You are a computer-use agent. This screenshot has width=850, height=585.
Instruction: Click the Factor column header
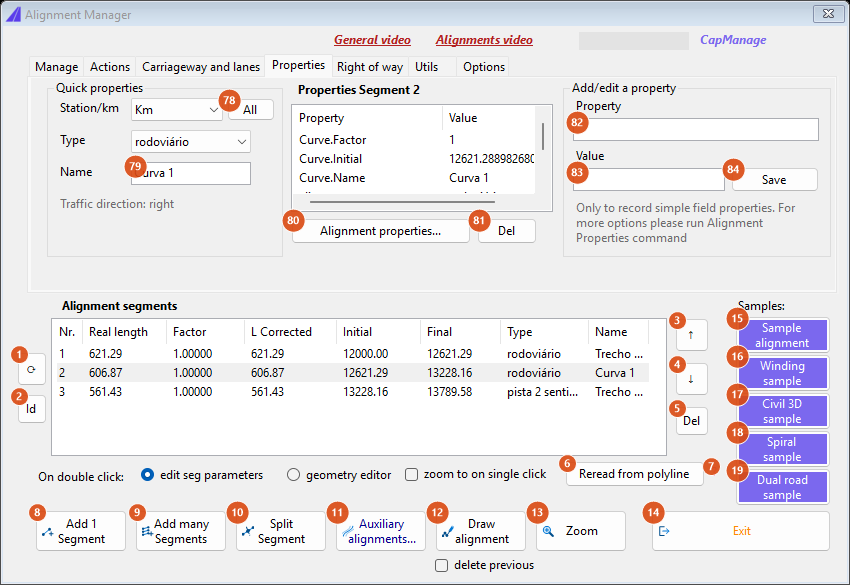click(205, 332)
